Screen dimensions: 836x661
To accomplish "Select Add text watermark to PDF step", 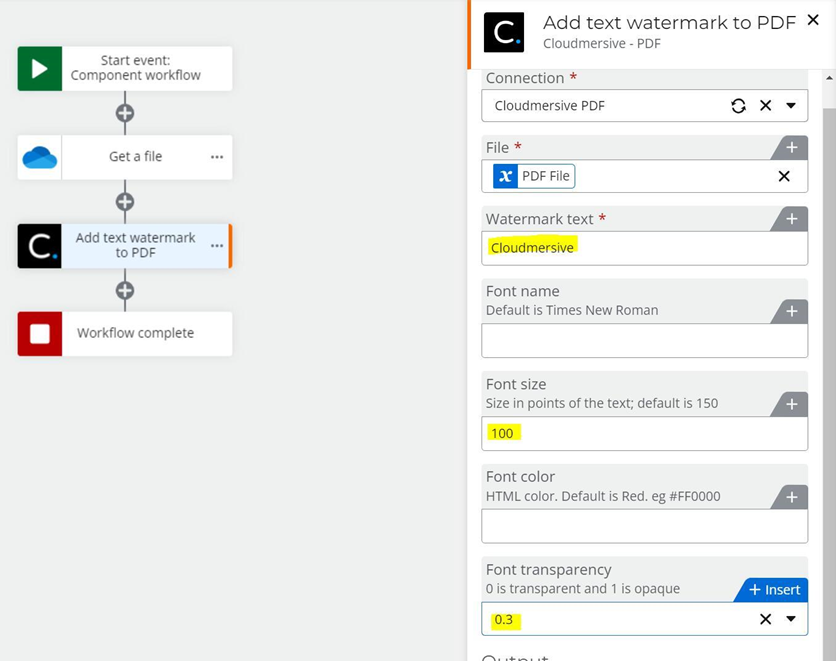I will tap(125, 246).
